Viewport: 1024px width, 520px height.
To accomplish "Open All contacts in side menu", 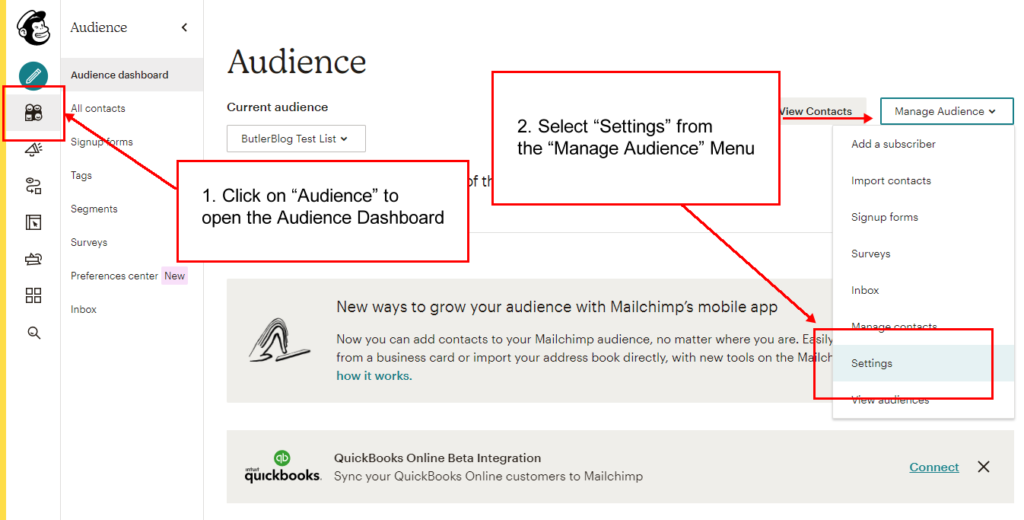I will coord(98,108).
